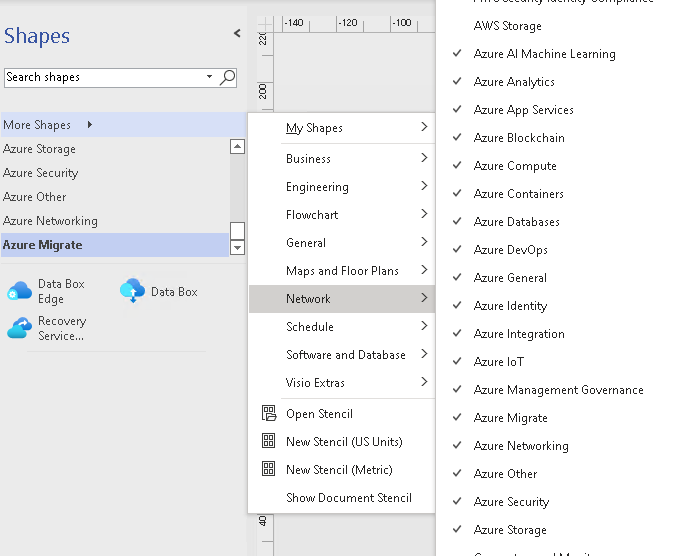
Task: Select the Azure Migrate stencil title
Action: click(115, 245)
